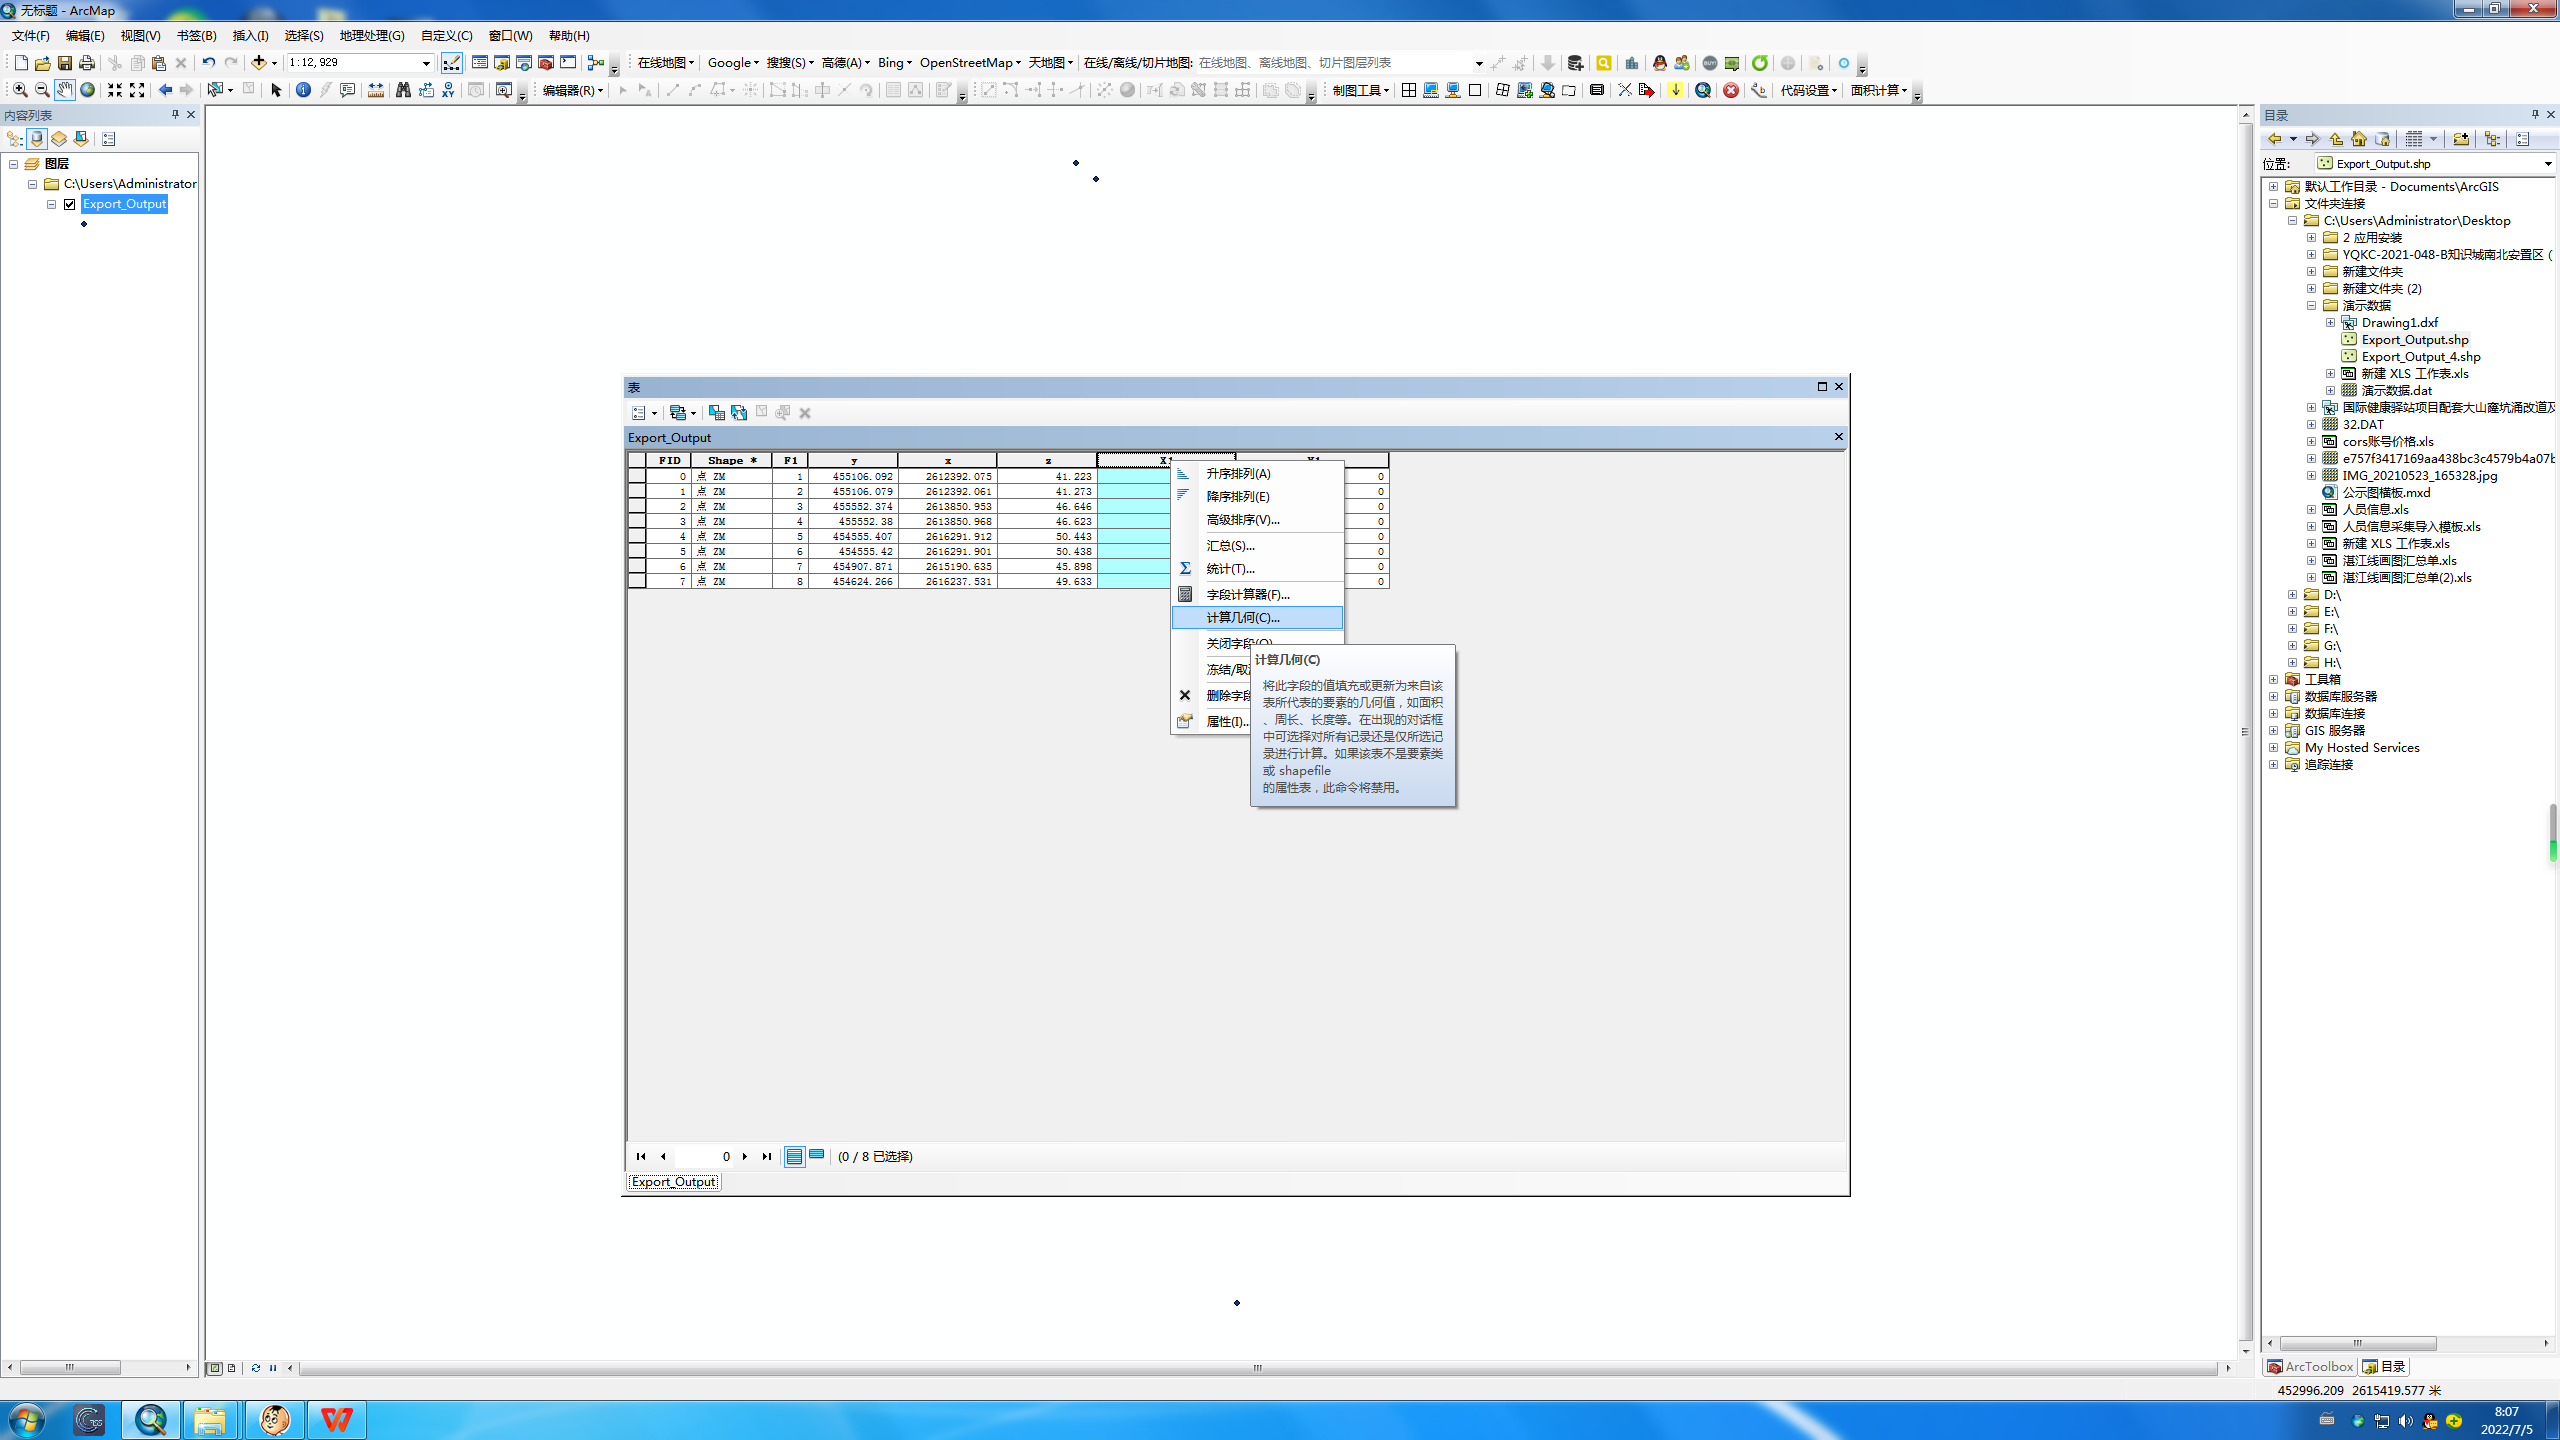The height and width of the screenshot is (1440, 2560).
Task: Toggle Show all records view button
Action: pyautogui.click(x=794, y=1156)
